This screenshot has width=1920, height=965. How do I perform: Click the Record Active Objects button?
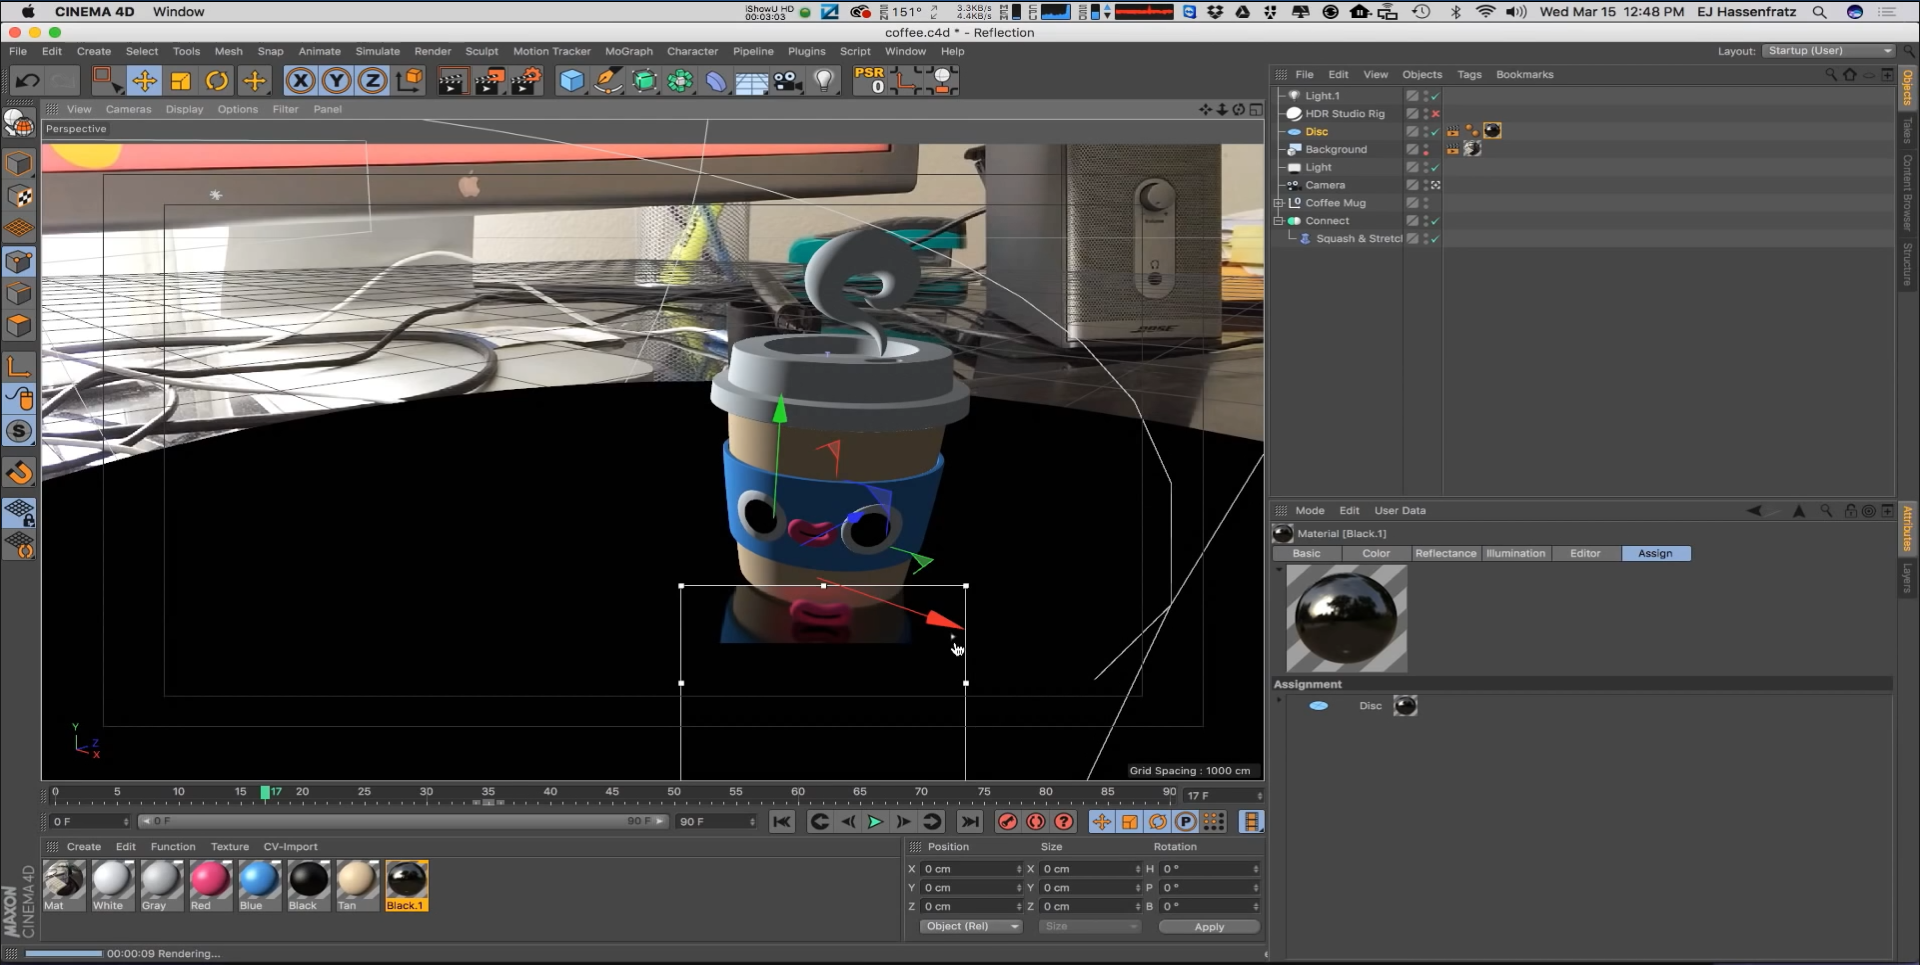pos(1008,822)
